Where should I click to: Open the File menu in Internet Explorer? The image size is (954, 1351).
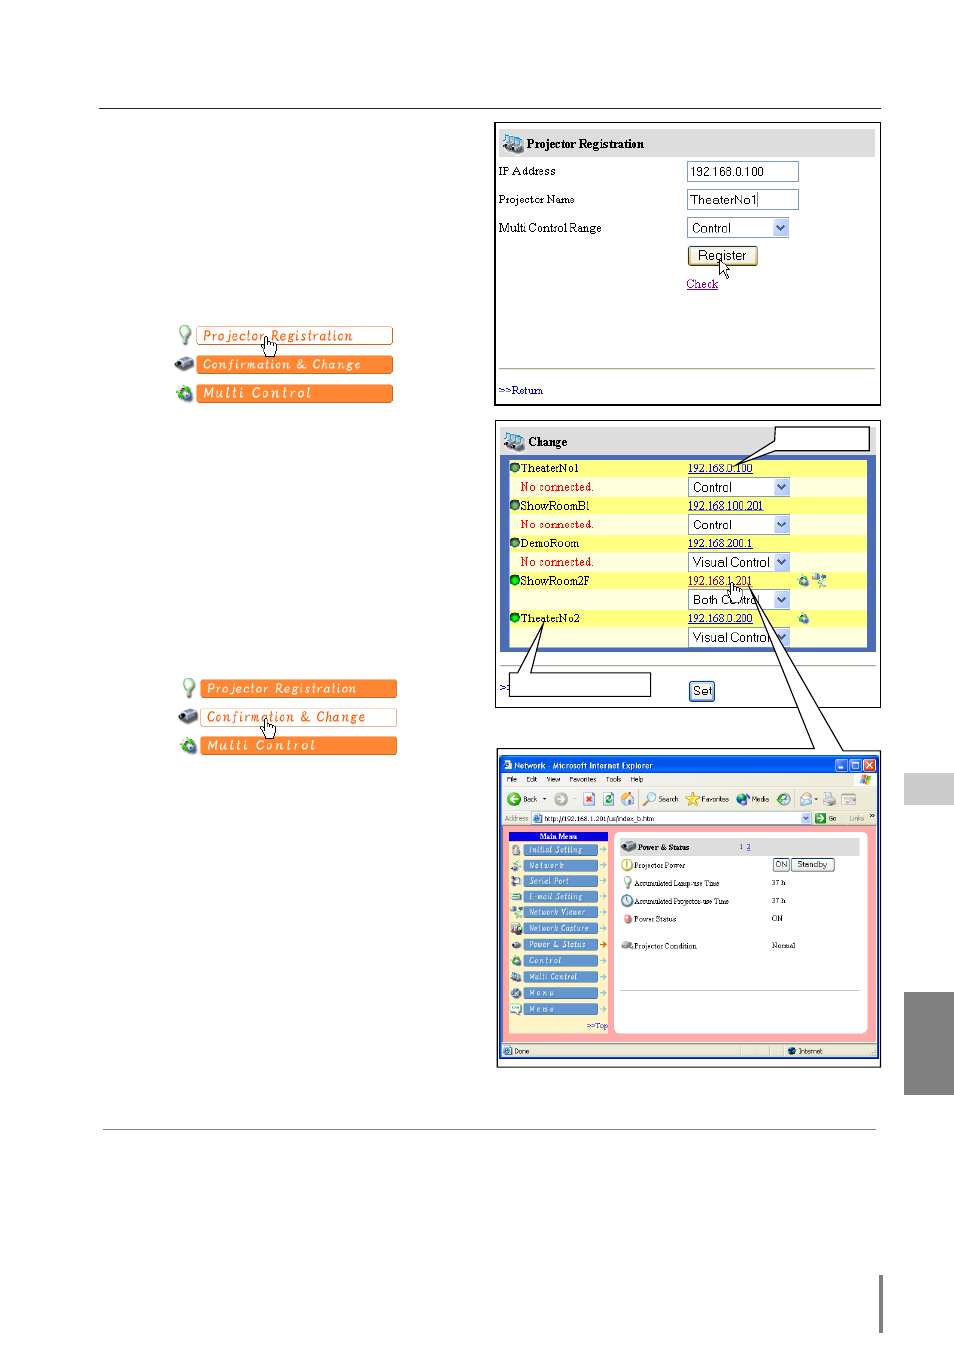click(511, 779)
